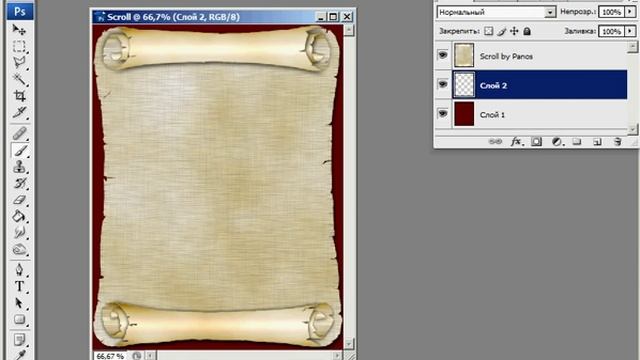Screen dimensions: 640x360
Task: Select the Horizontal Type tool
Action: pos(19,287)
